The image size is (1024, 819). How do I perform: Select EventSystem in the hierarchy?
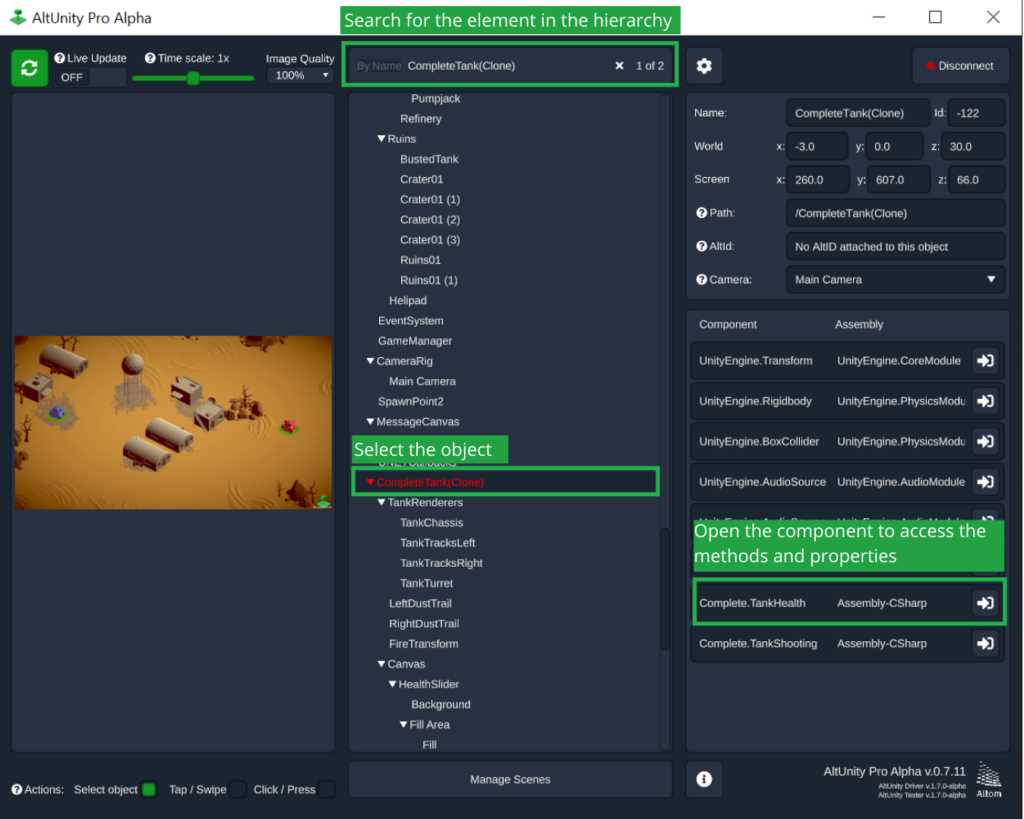pyautogui.click(x=410, y=321)
